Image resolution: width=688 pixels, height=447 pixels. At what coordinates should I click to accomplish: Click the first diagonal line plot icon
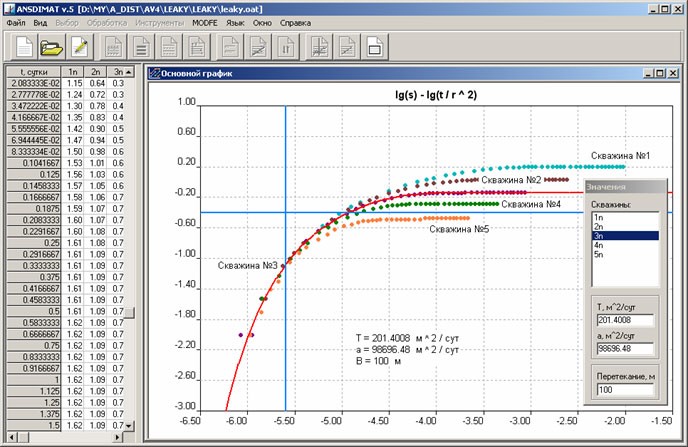(258, 46)
